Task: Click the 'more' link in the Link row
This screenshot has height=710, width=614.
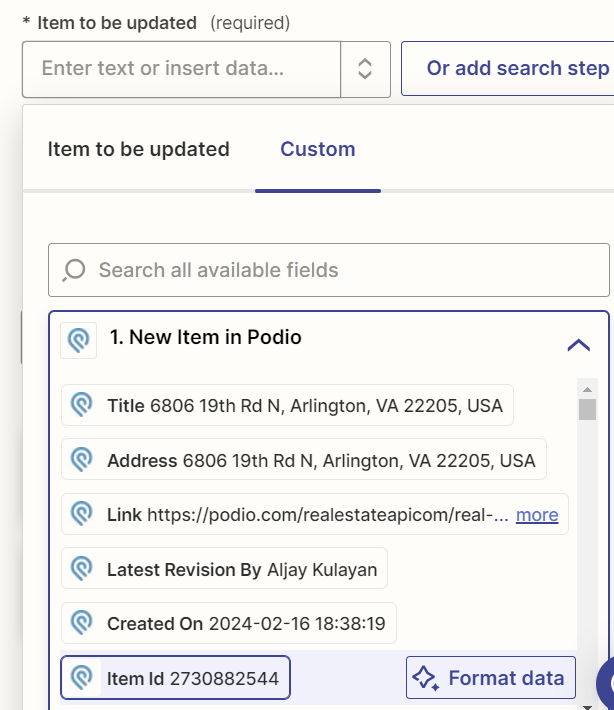Action: click(x=537, y=515)
